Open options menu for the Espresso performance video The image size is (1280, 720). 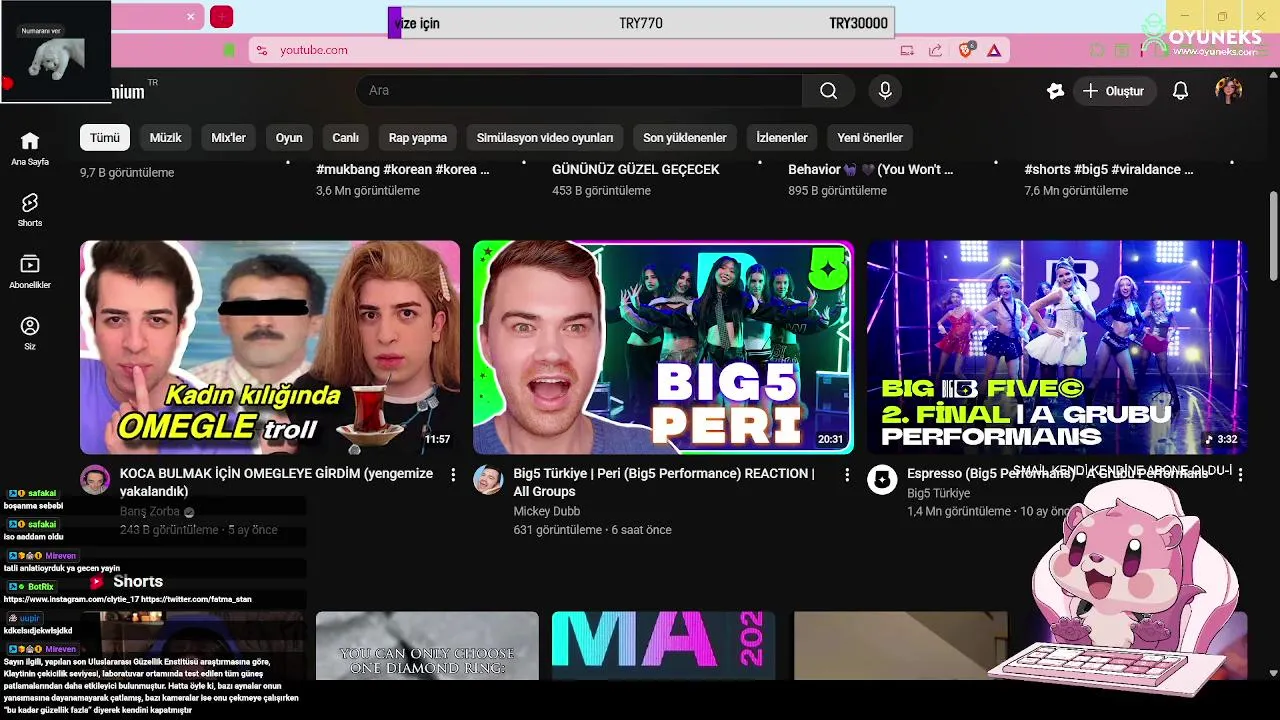pos(1240,474)
